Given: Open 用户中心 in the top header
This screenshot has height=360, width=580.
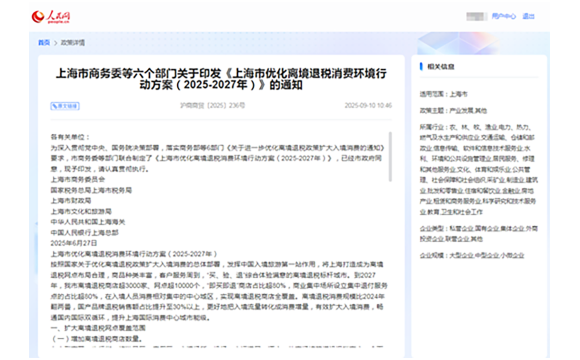Looking at the screenshot, I should tap(503, 16).
